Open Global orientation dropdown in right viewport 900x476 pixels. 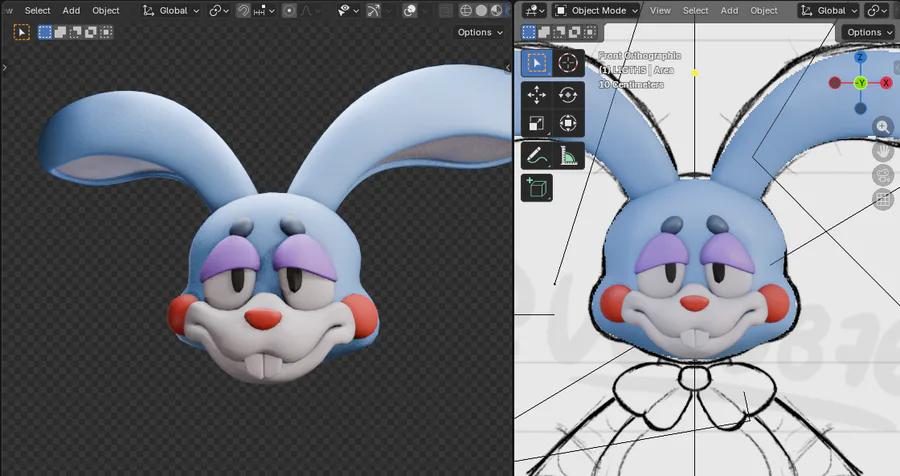click(829, 10)
